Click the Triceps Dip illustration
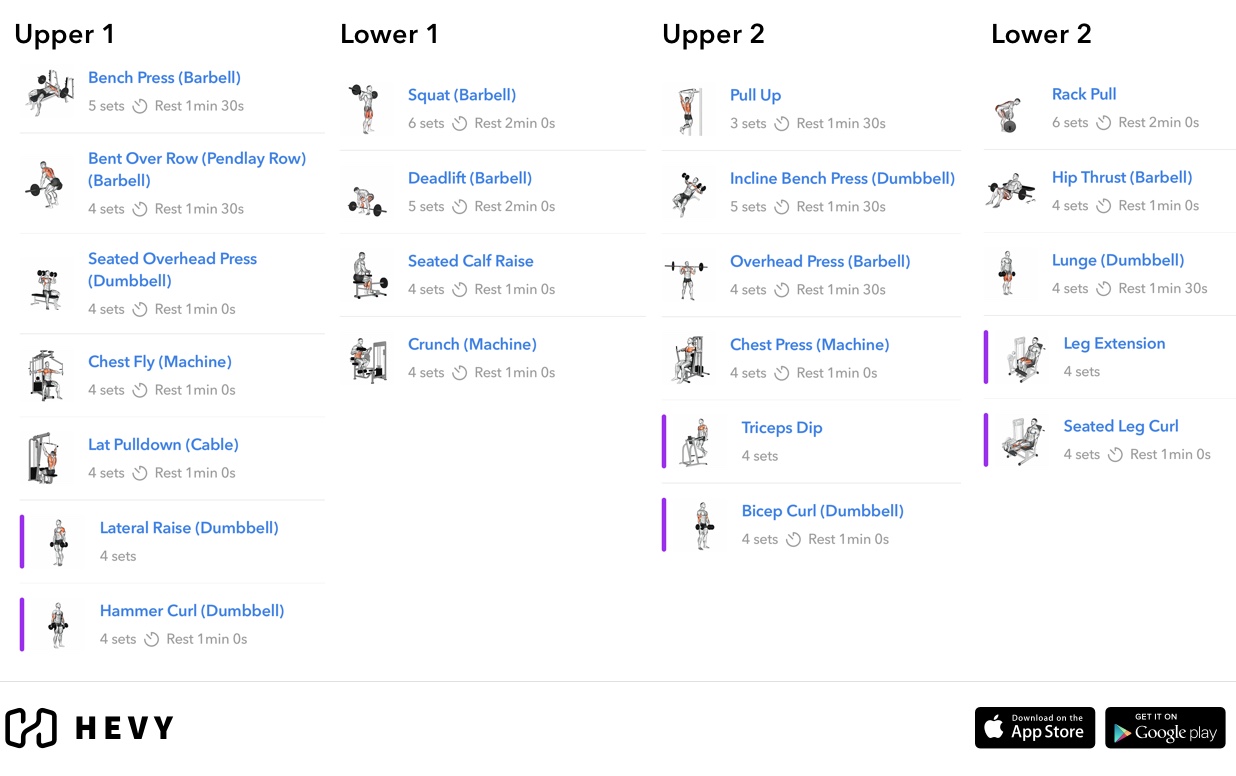The image size is (1236, 776). click(703, 441)
